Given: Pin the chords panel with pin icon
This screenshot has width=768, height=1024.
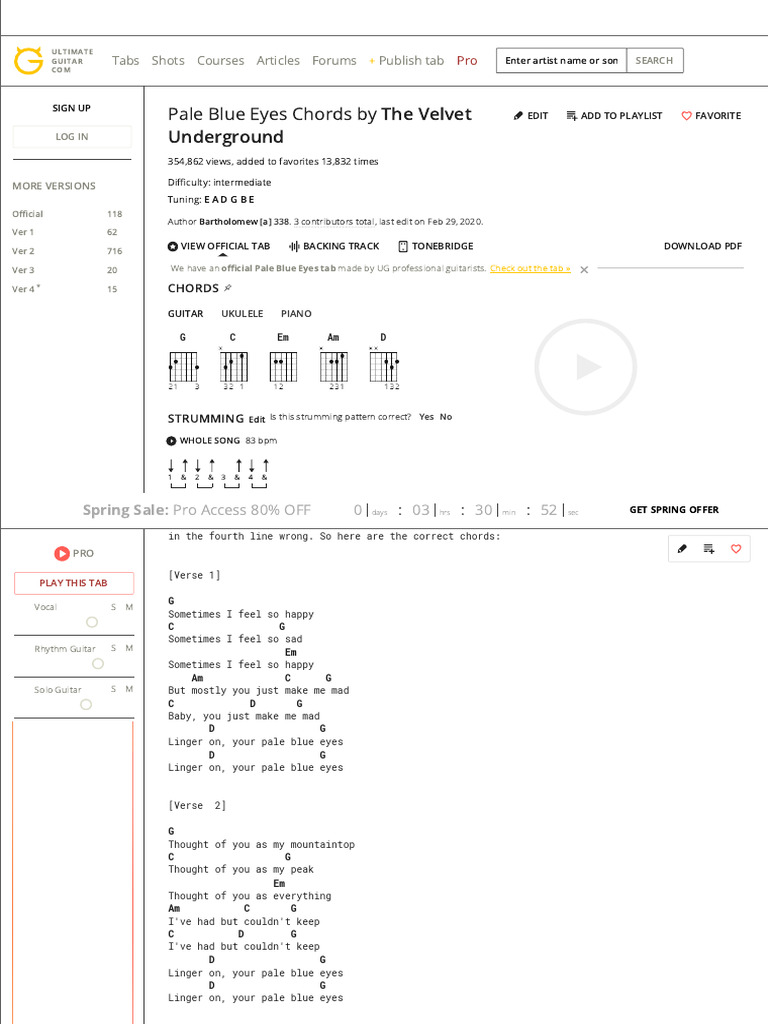Looking at the screenshot, I should click(x=228, y=288).
